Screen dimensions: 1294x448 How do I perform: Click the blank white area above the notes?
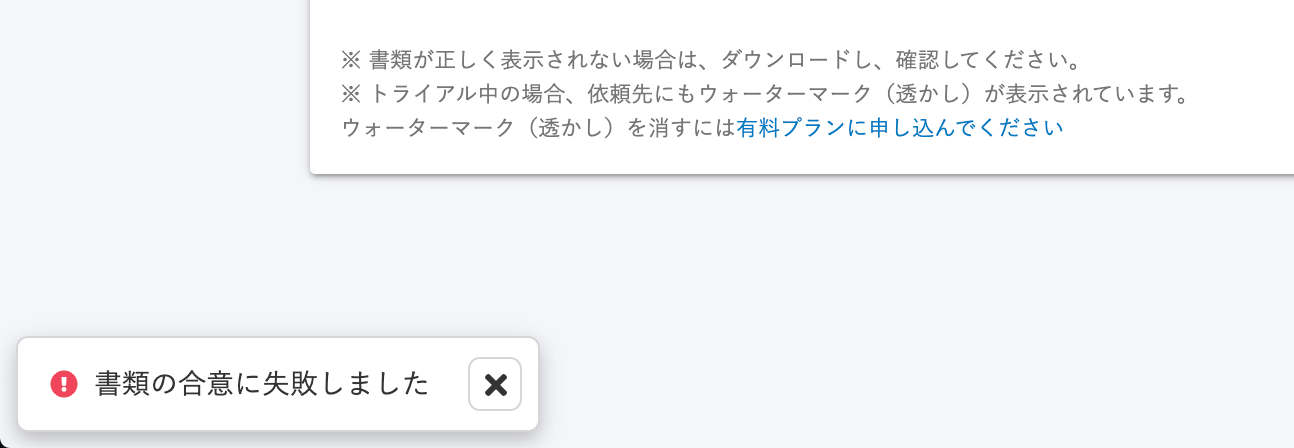click(x=800, y=18)
